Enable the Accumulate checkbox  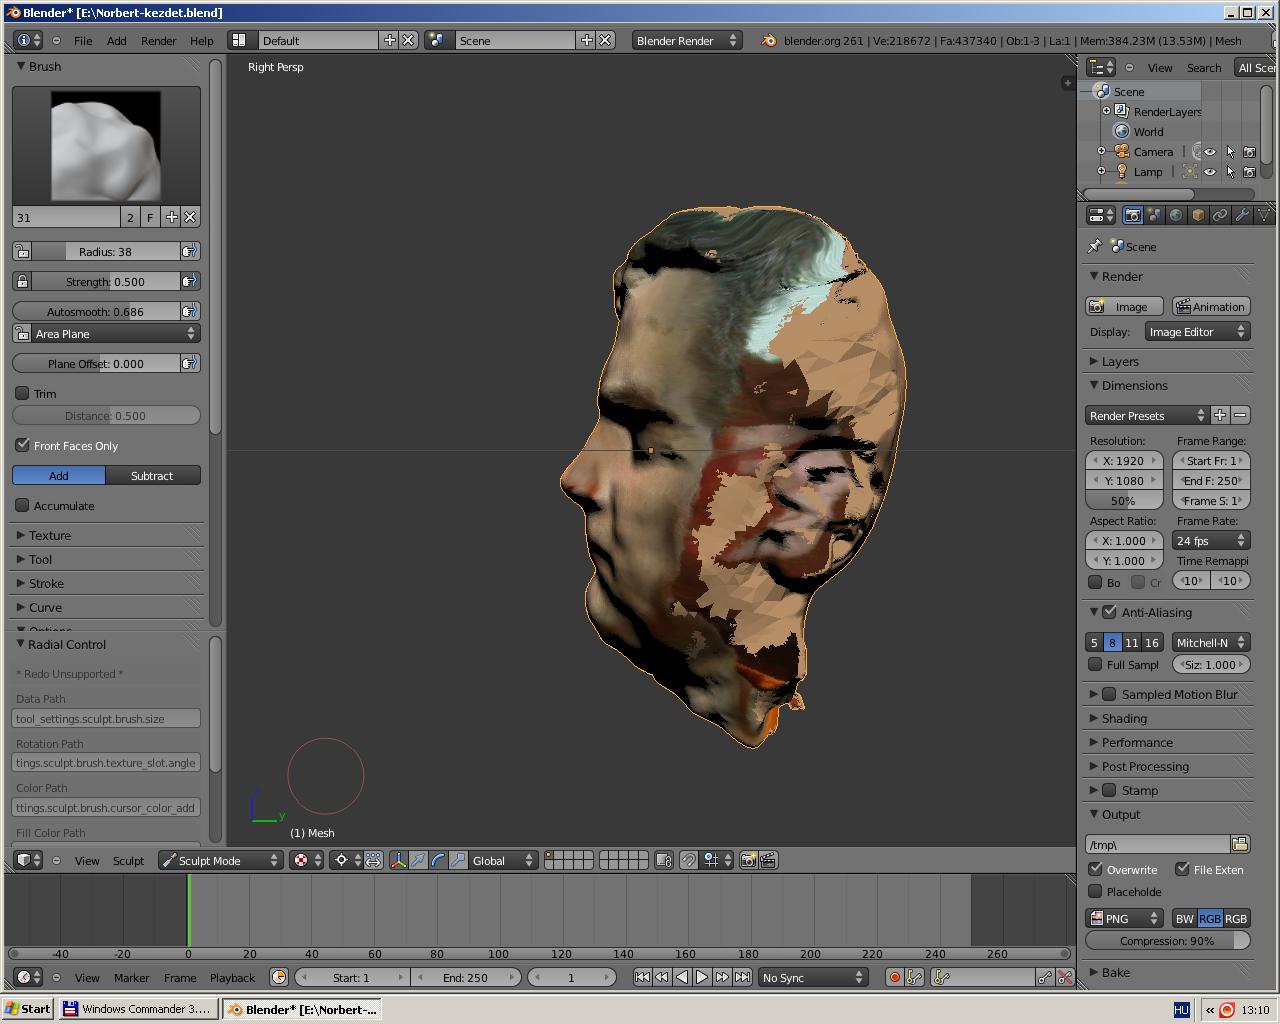(22, 505)
